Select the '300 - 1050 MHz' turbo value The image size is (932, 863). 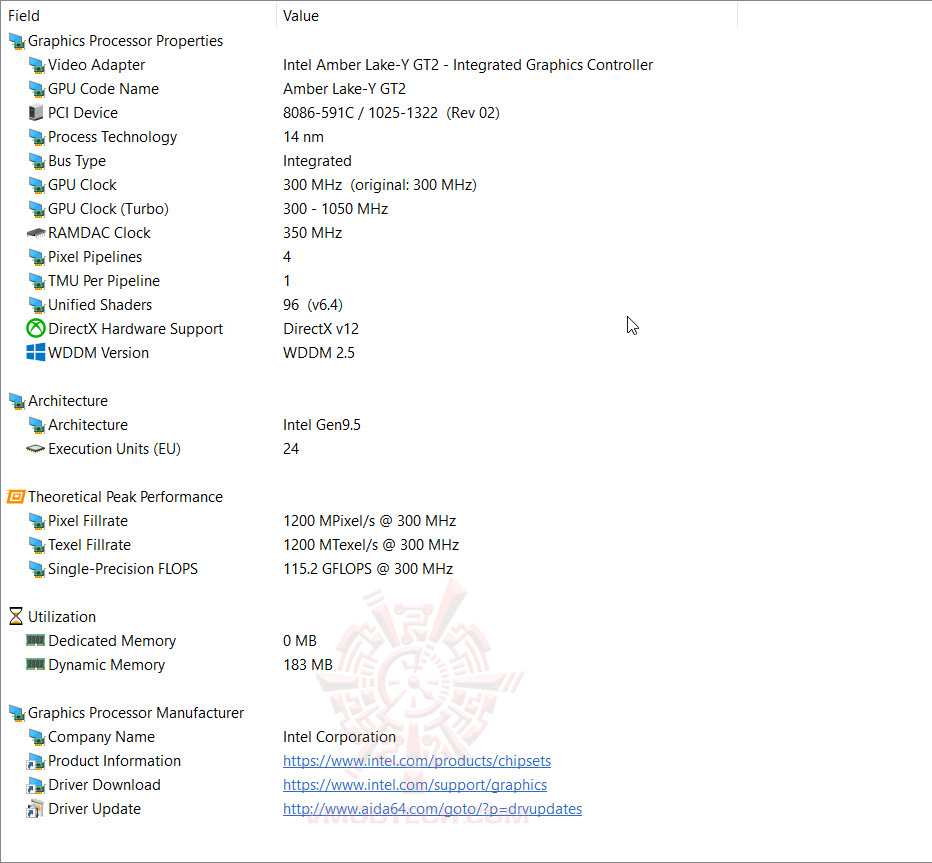[x=335, y=209]
